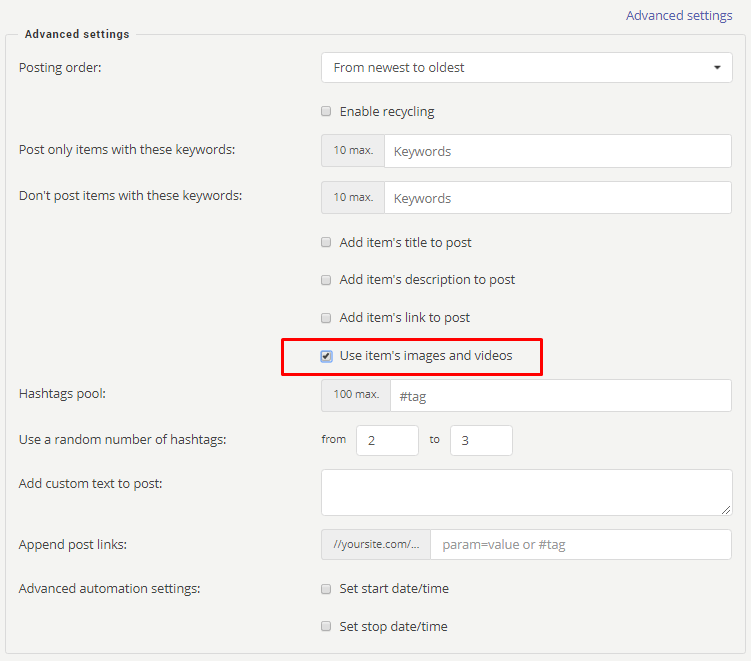
Task: Uncheck Use item's images and videos
Action: 326,356
